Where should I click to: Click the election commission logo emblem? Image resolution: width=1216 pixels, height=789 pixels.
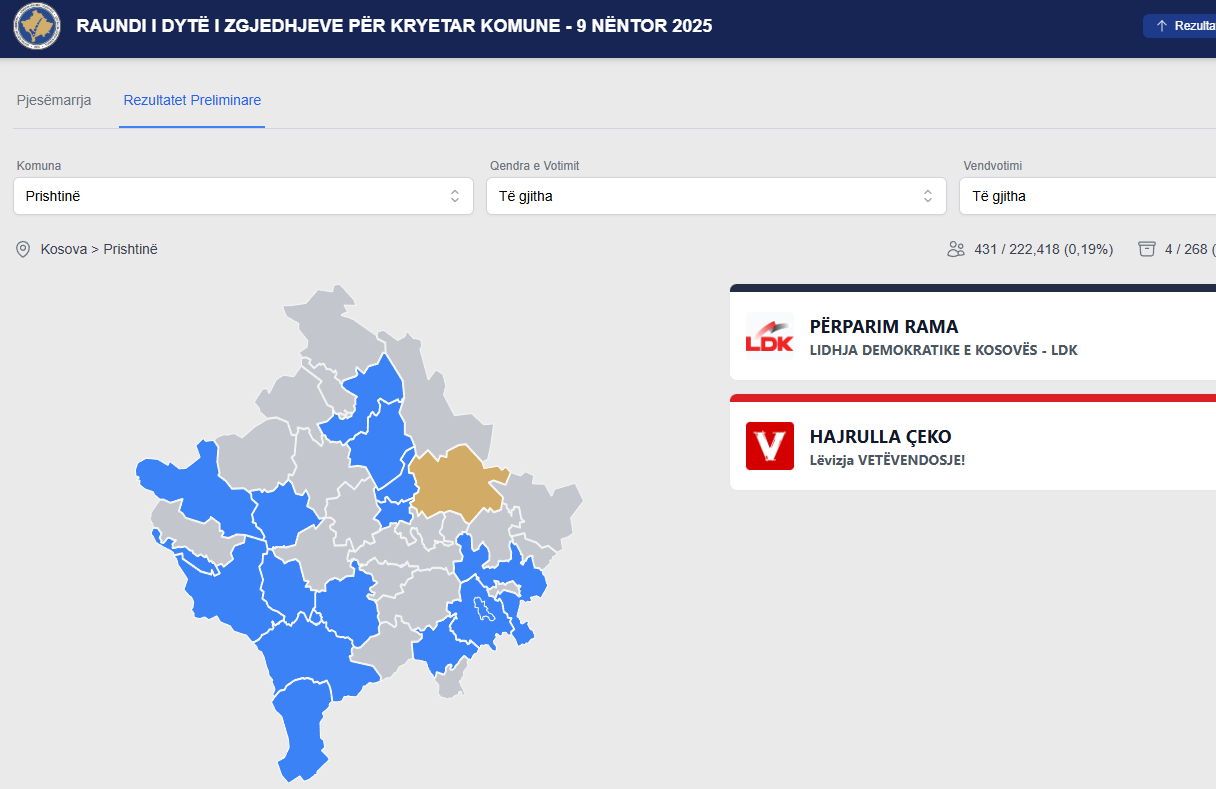pyautogui.click(x=36, y=27)
